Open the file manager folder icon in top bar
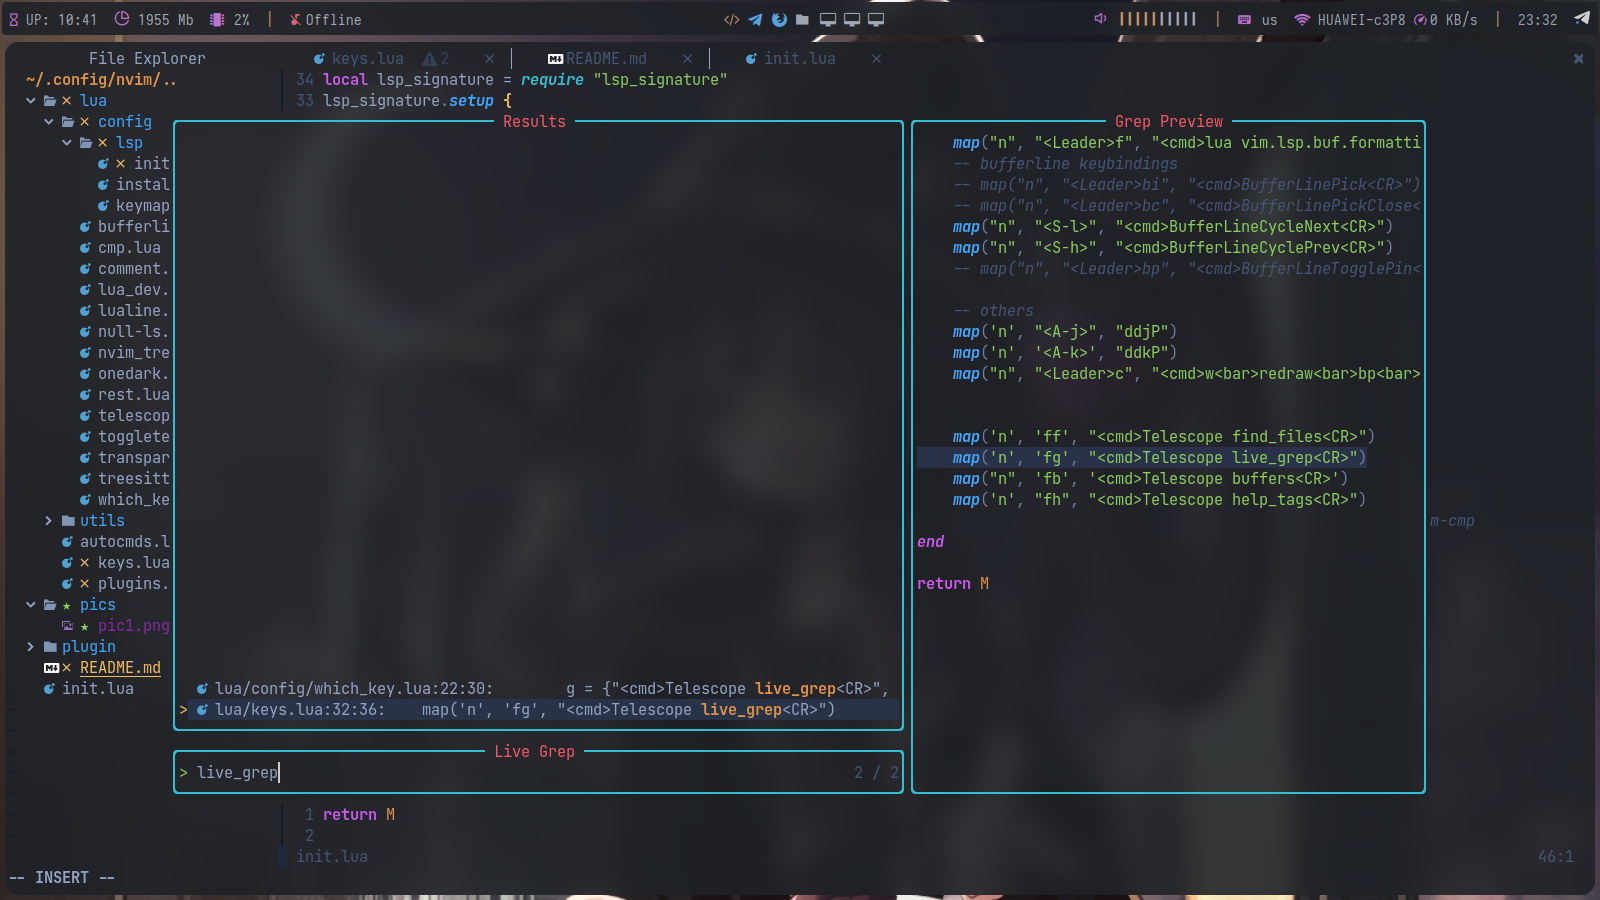Image resolution: width=1600 pixels, height=900 pixels. [x=802, y=20]
